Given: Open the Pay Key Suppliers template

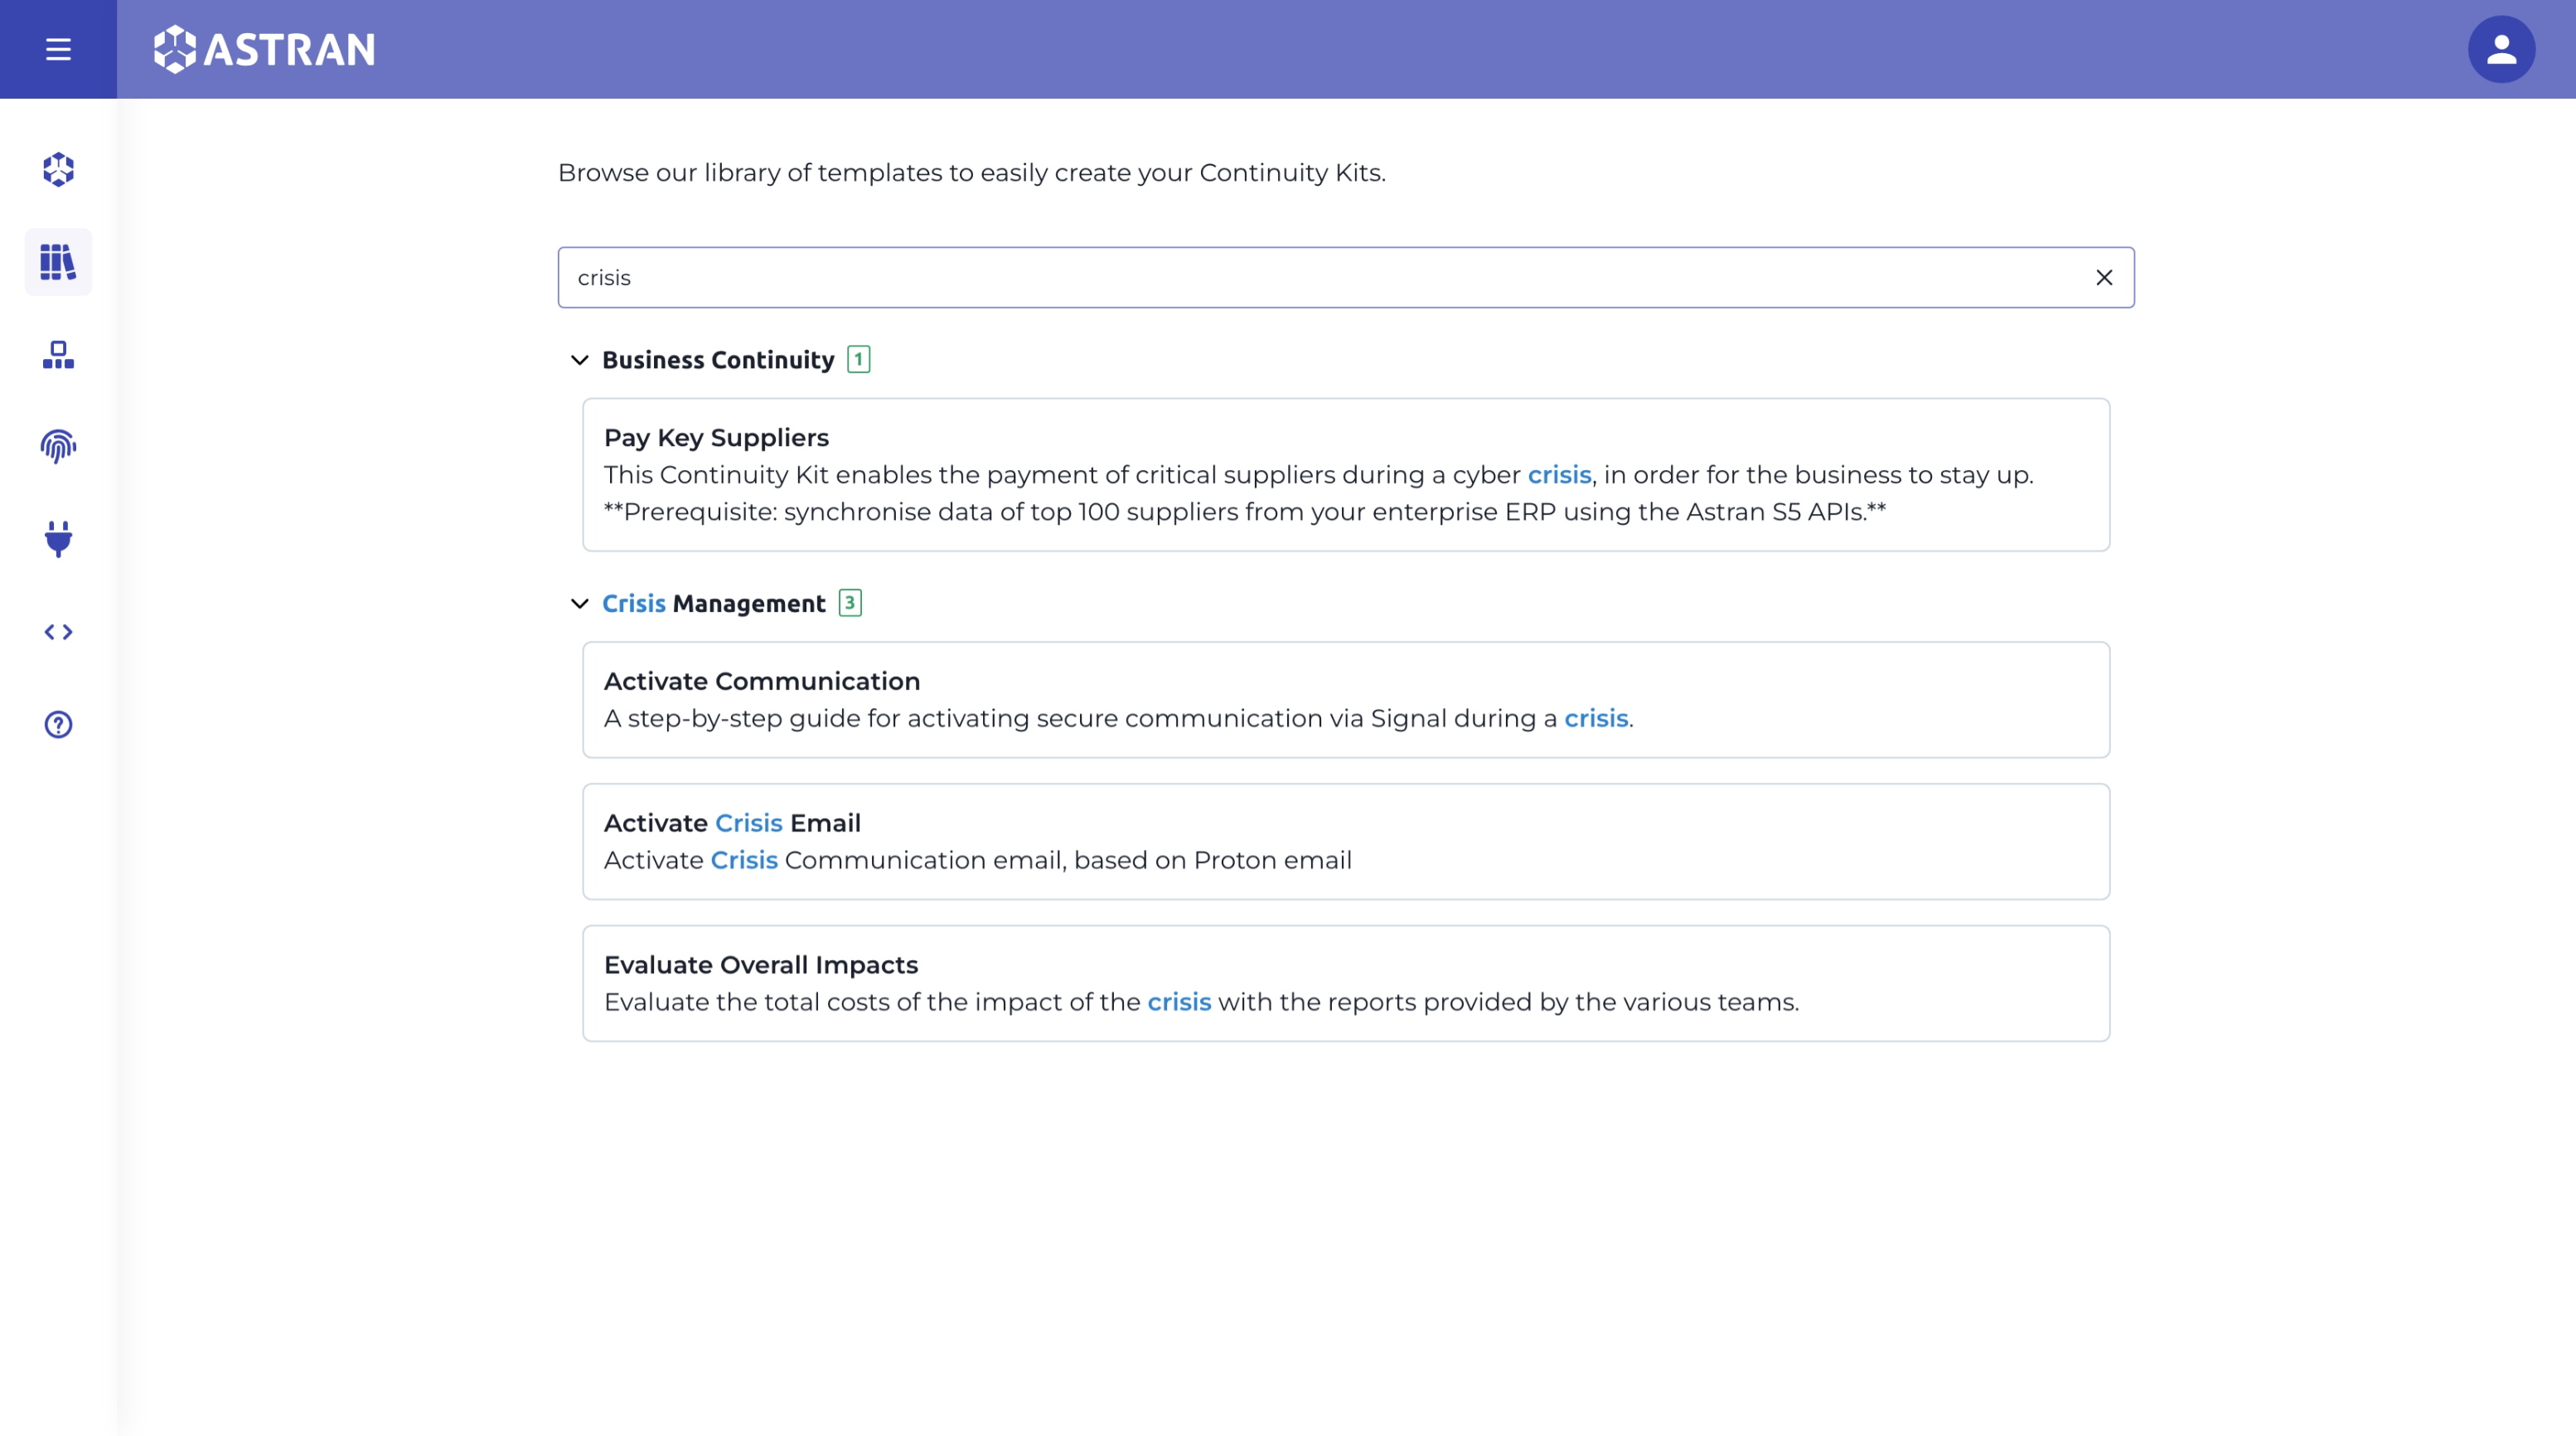Looking at the screenshot, I should click(1346, 475).
